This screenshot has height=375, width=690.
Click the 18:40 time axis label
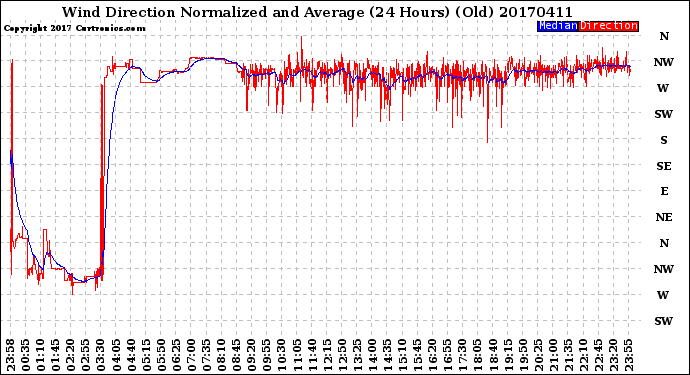click(492, 355)
